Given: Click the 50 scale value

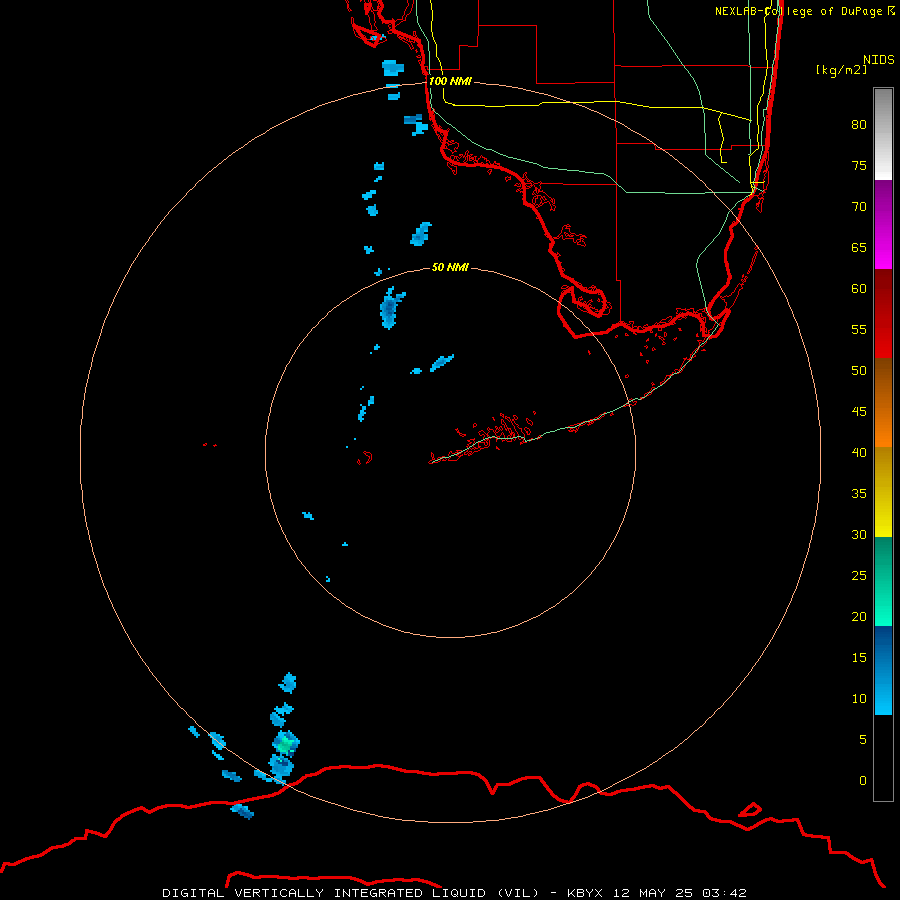Looking at the screenshot, I should pos(859,371).
